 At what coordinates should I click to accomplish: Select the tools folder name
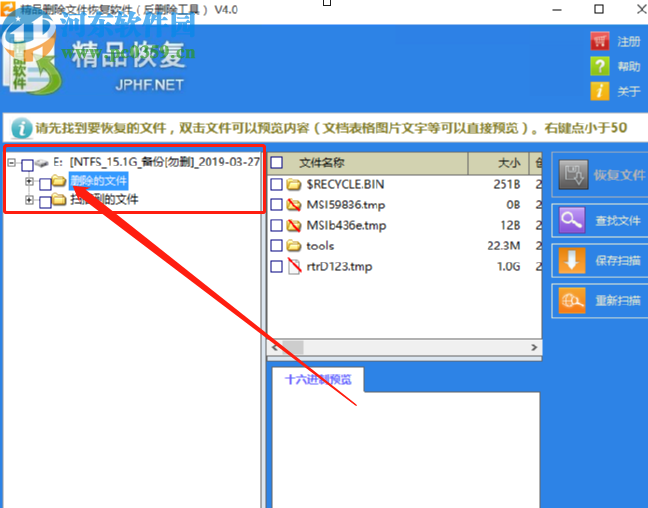tap(320, 246)
